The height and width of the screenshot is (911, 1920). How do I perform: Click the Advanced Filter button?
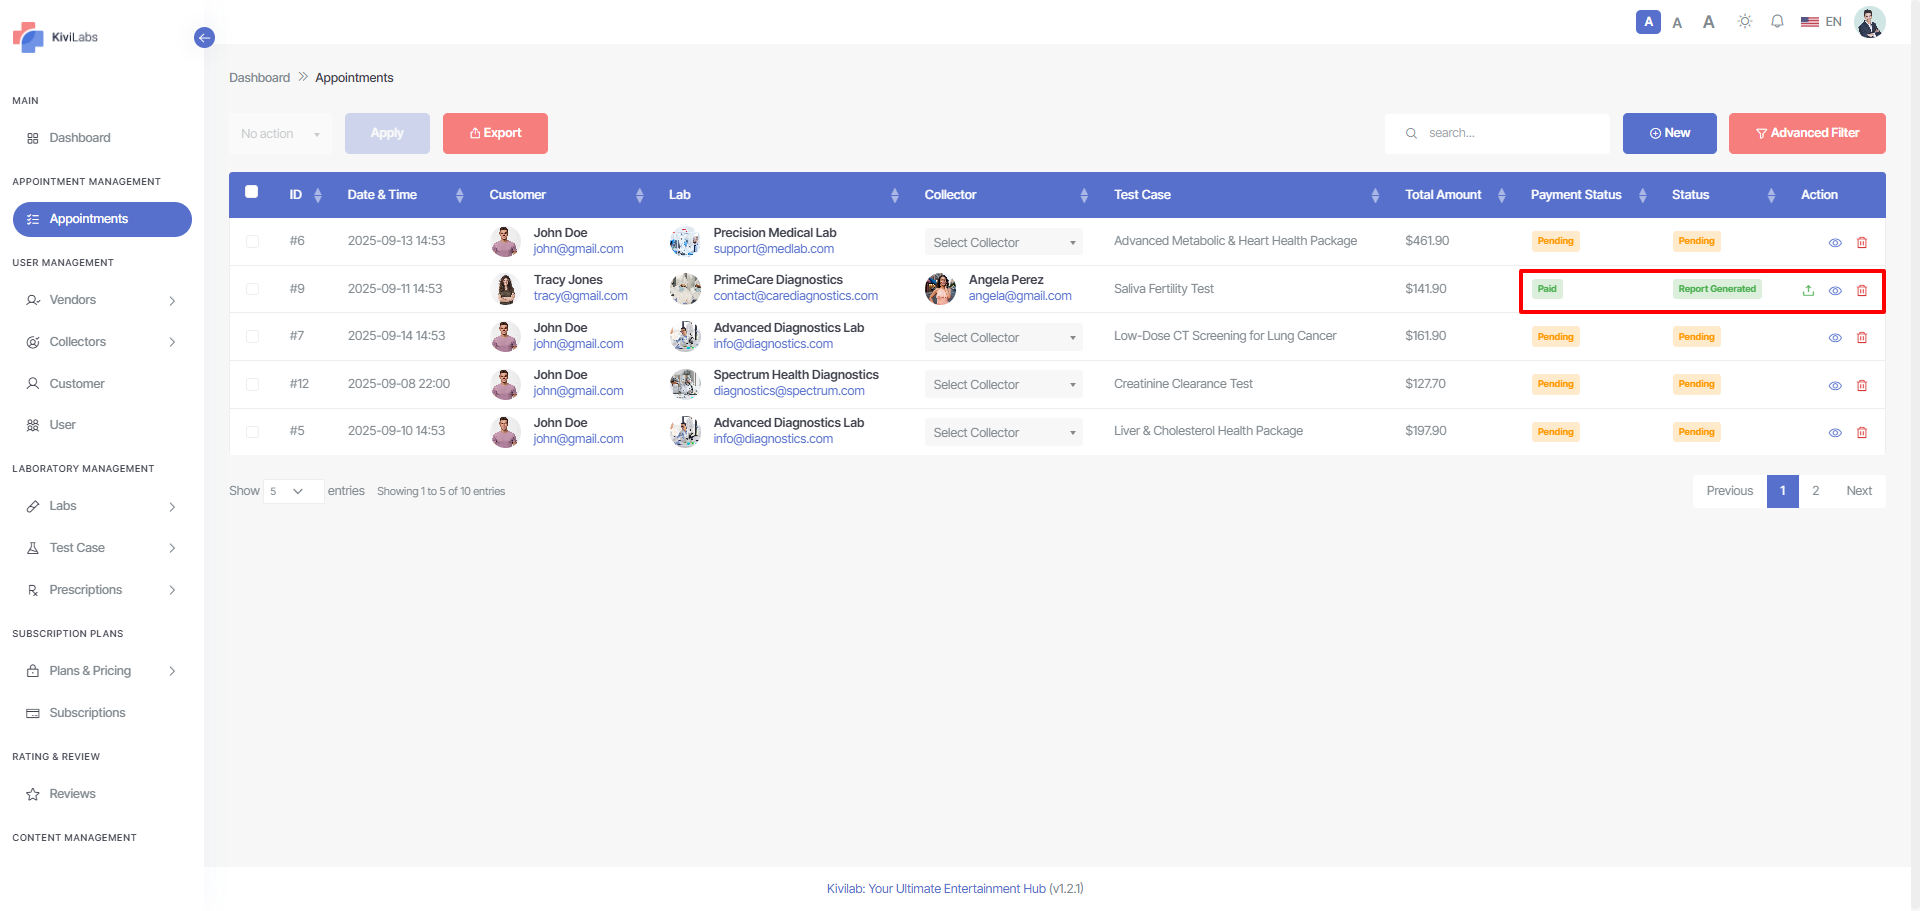coord(1806,133)
